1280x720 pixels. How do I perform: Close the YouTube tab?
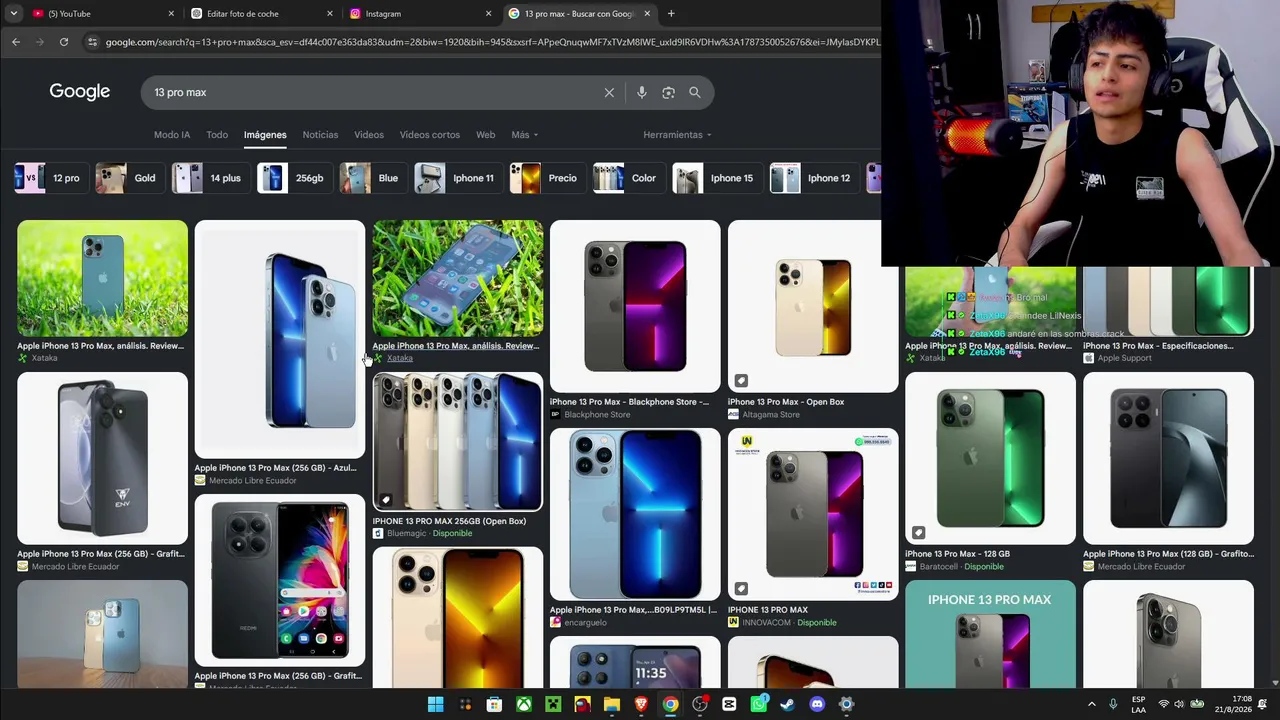click(x=171, y=14)
